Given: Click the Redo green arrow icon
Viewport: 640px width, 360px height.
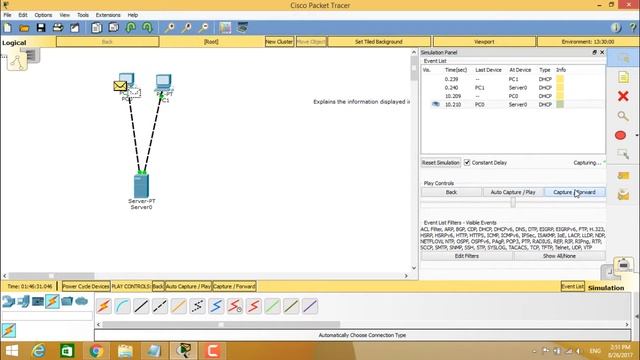Looking at the screenshot, I should 147,28.
